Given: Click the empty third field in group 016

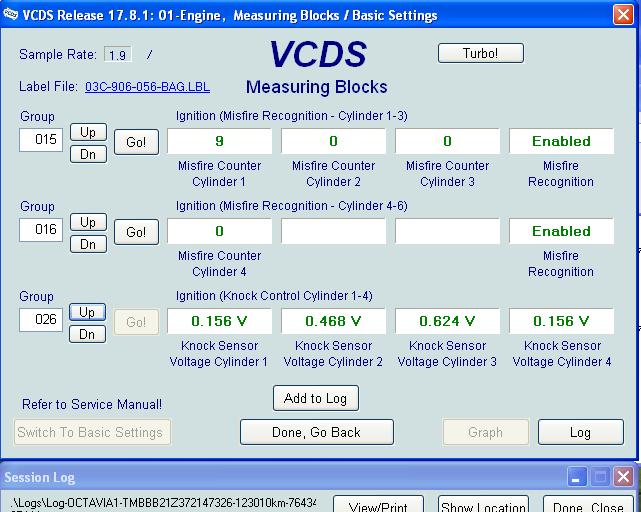Looking at the screenshot, I should click(447, 231).
